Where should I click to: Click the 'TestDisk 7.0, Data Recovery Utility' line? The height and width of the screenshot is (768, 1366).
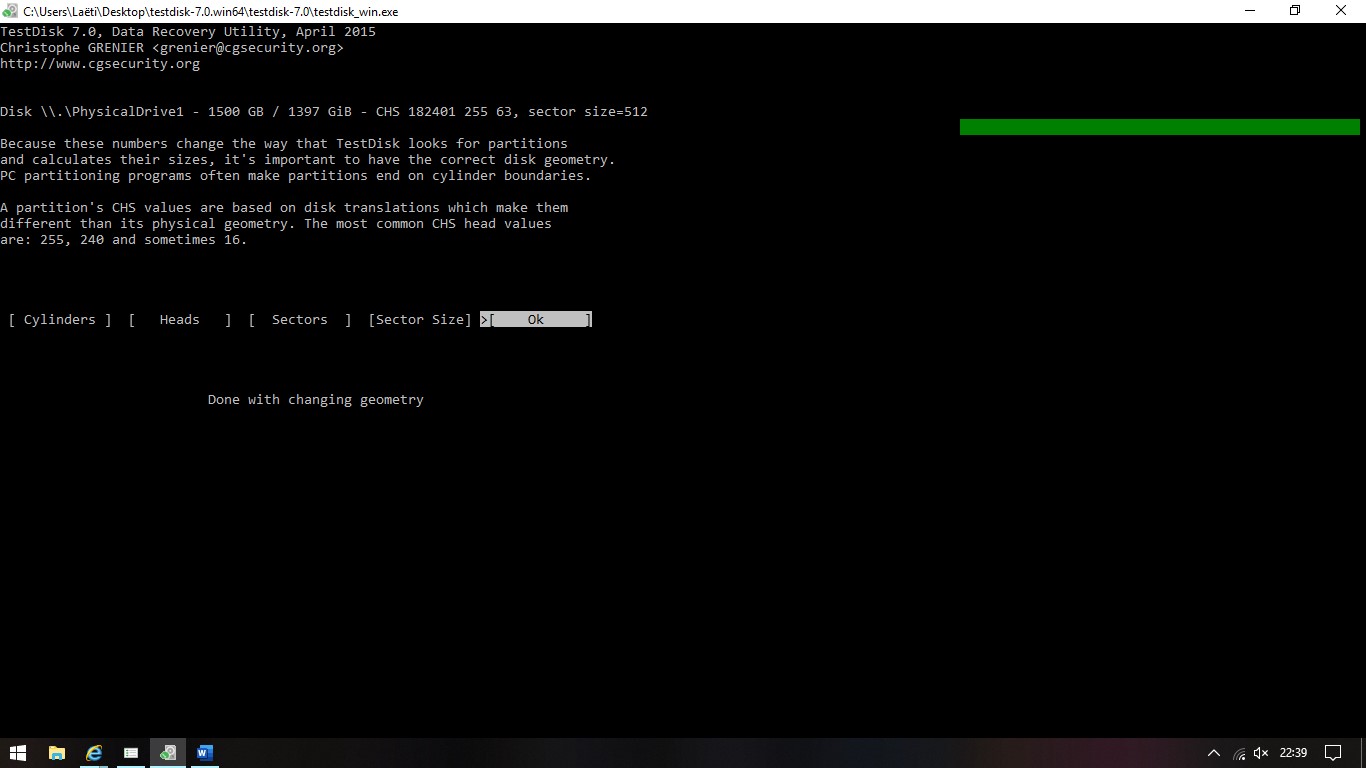pos(188,32)
